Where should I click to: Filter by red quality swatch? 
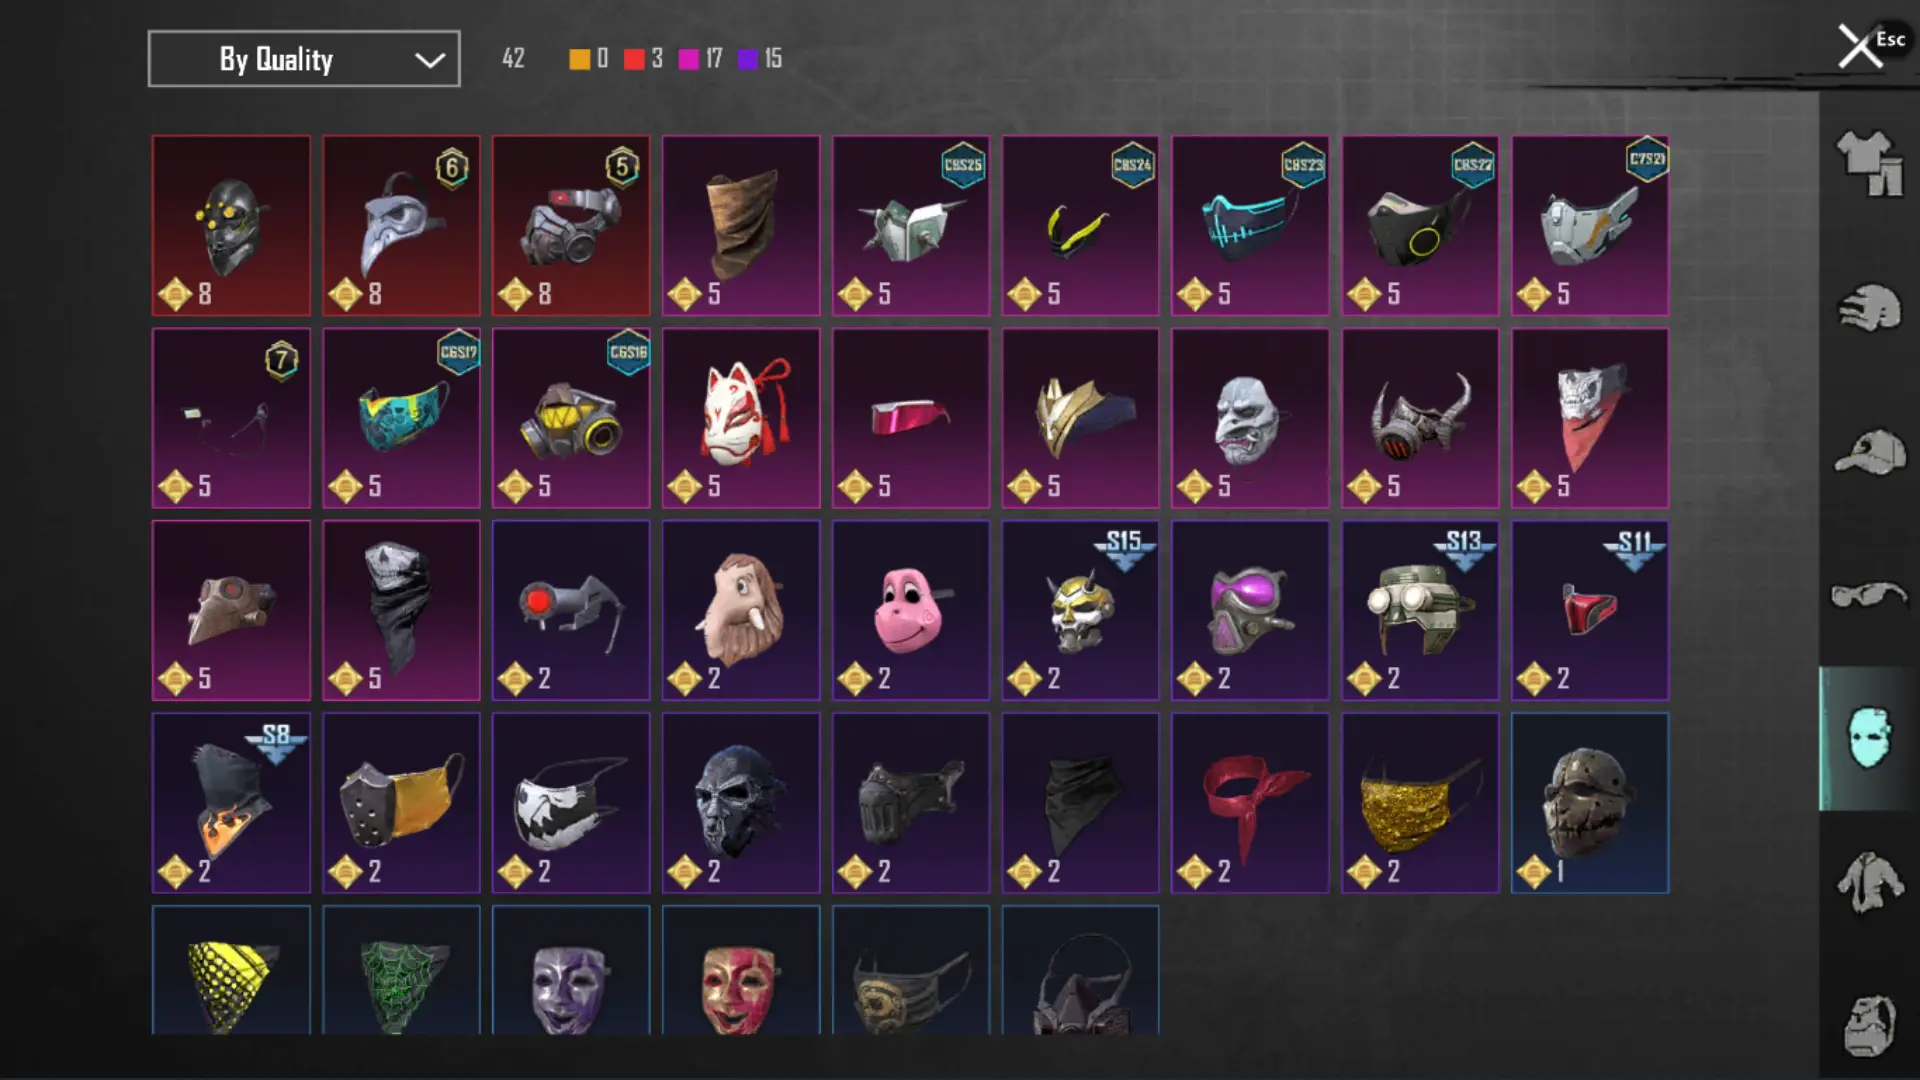click(634, 59)
